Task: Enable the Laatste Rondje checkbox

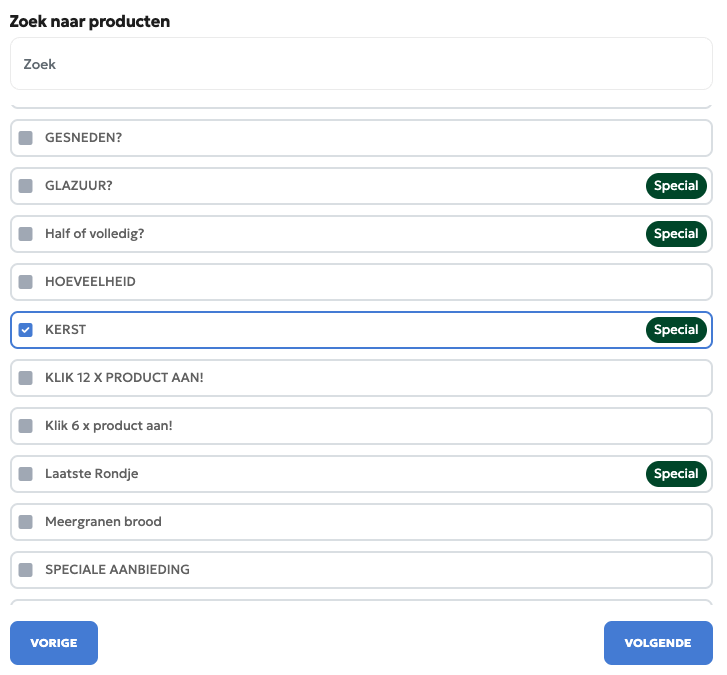Action: pos(26,474)
